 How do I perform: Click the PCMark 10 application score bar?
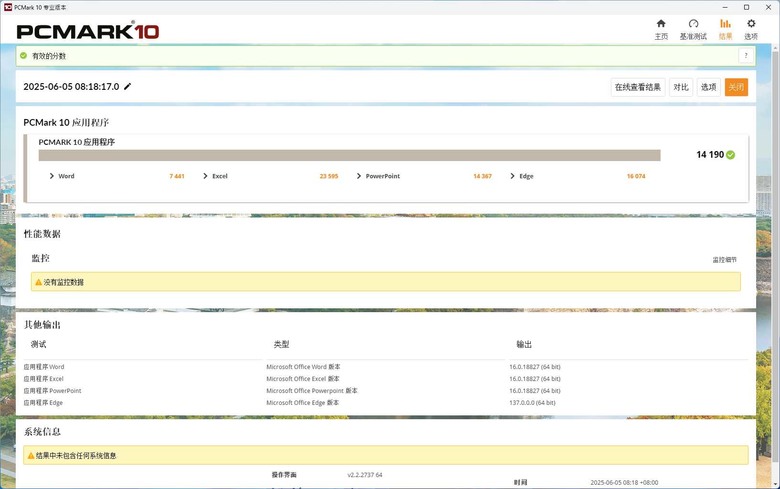[349, 155]
